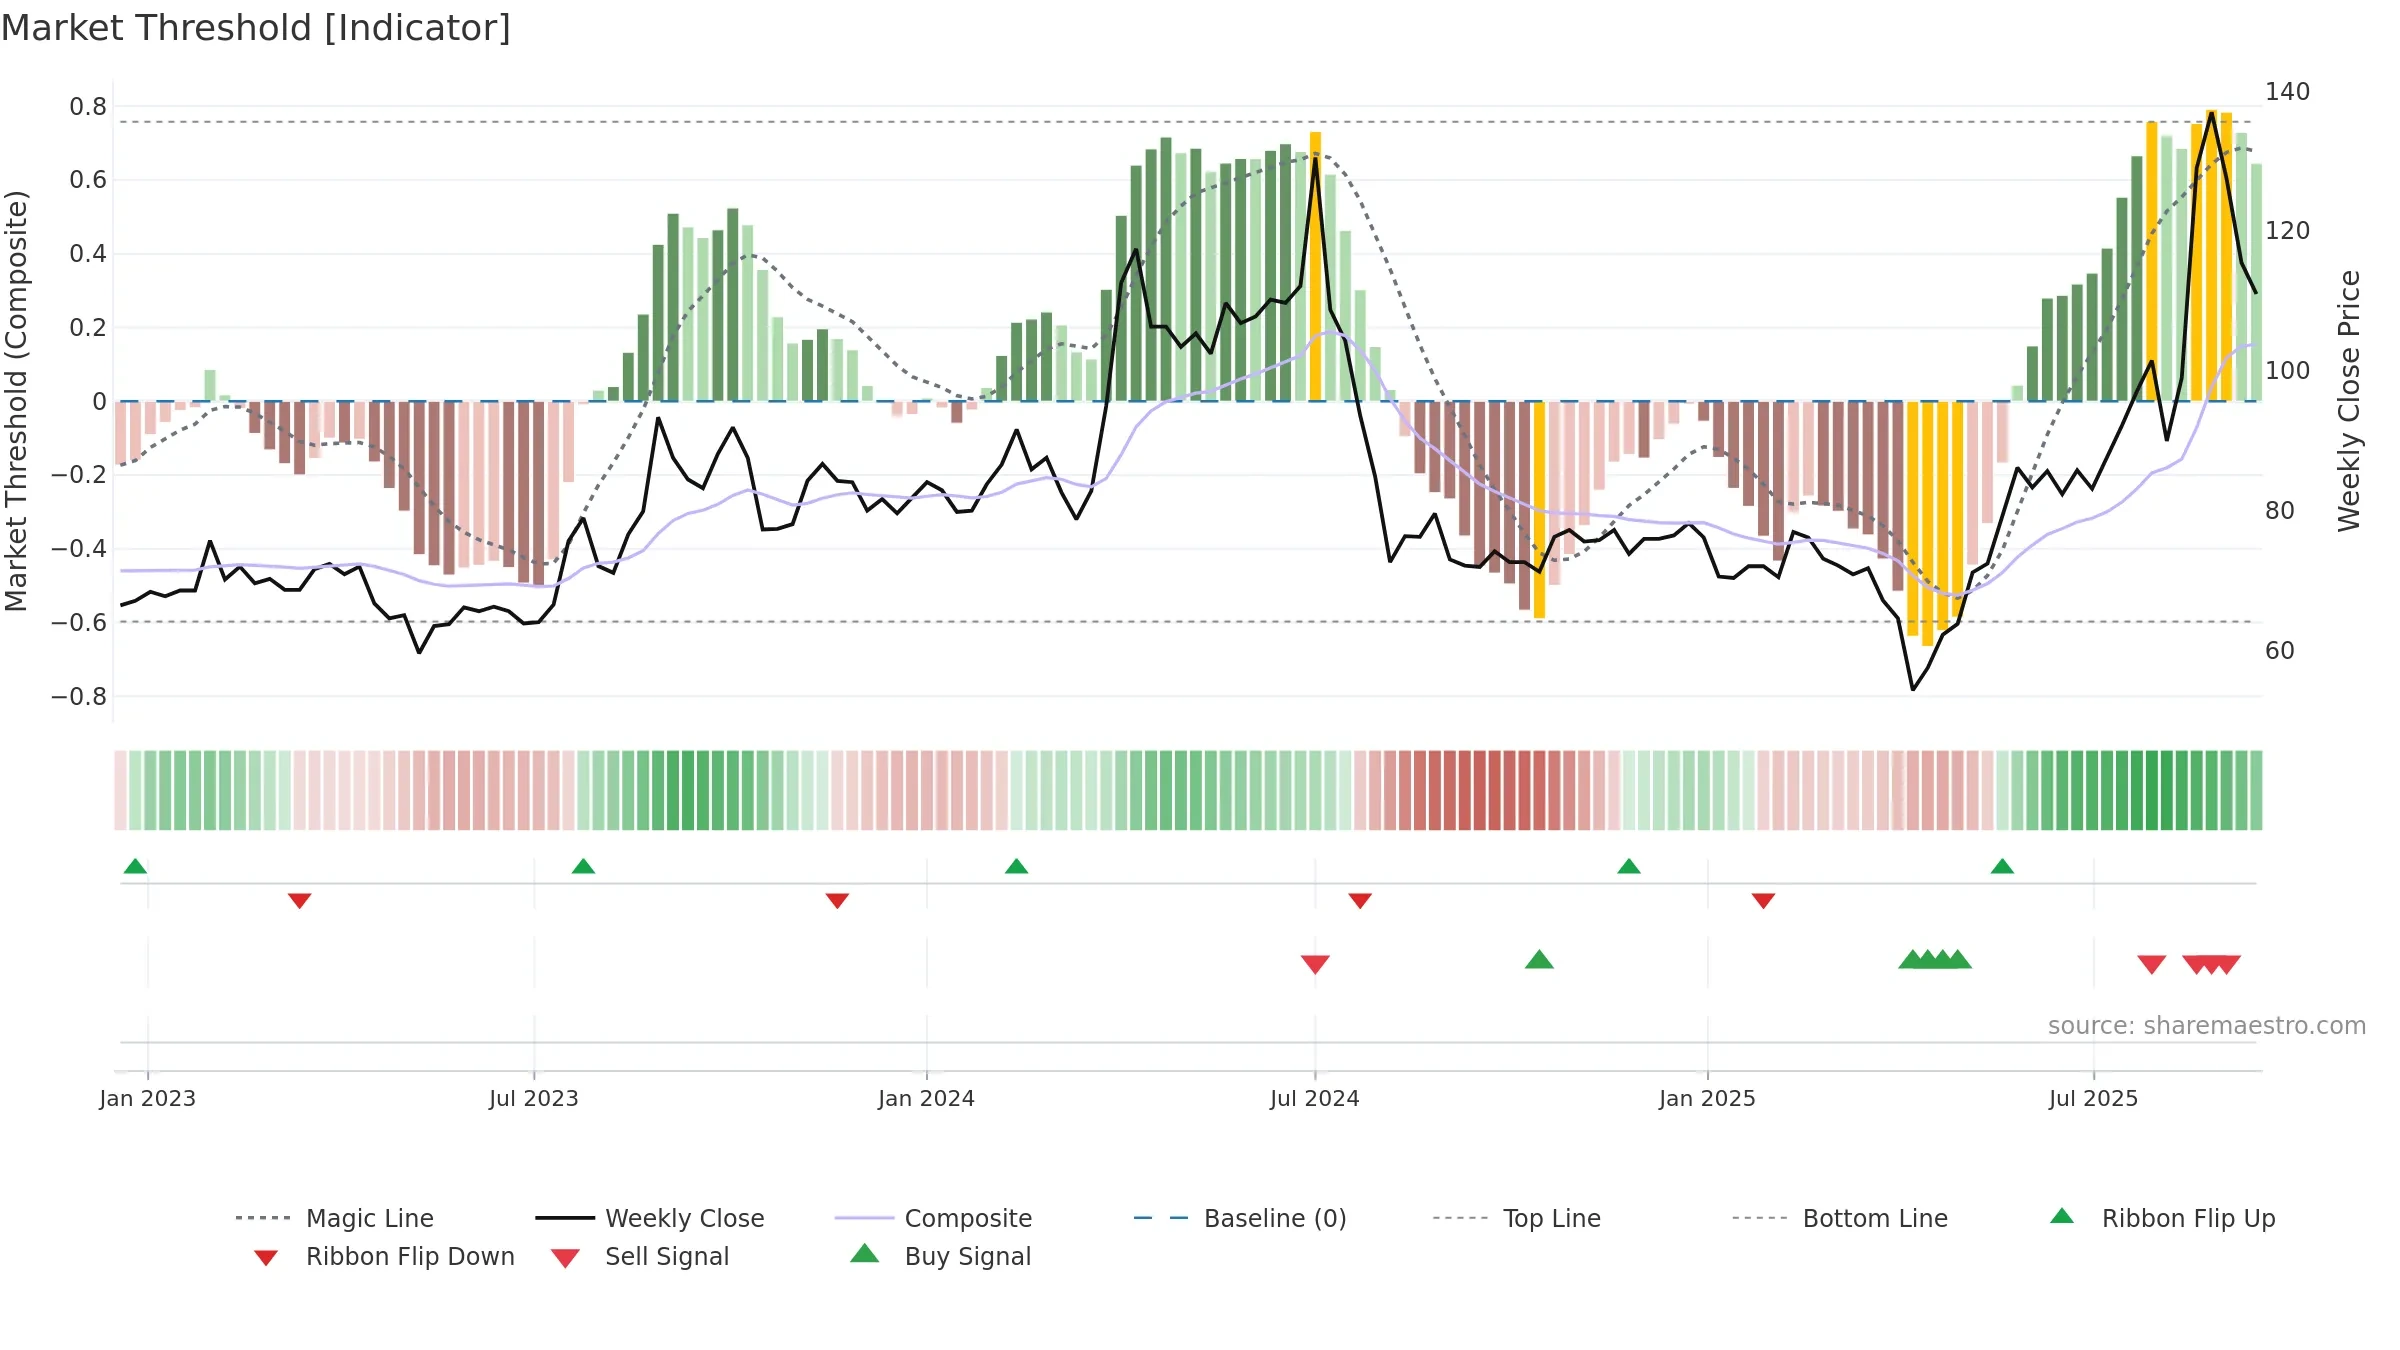The width and height of the screenshot is (2400, 1350).
Task: Click the ribbon flip up marker at Jan 2023
Action: pyautogui.click(x=135, y=866)
